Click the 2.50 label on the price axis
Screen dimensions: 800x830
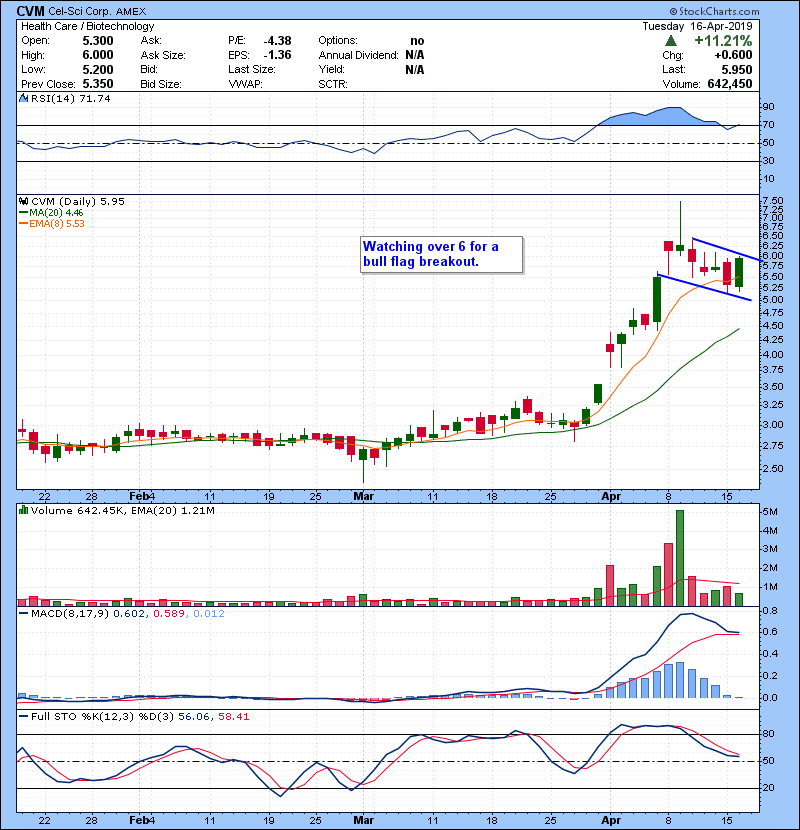[773, 469]
